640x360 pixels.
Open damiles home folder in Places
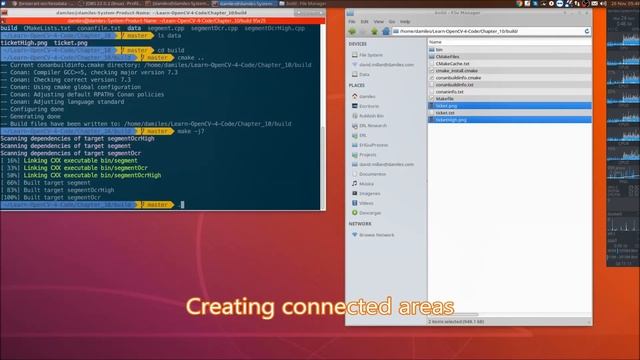tap(367, 96)
